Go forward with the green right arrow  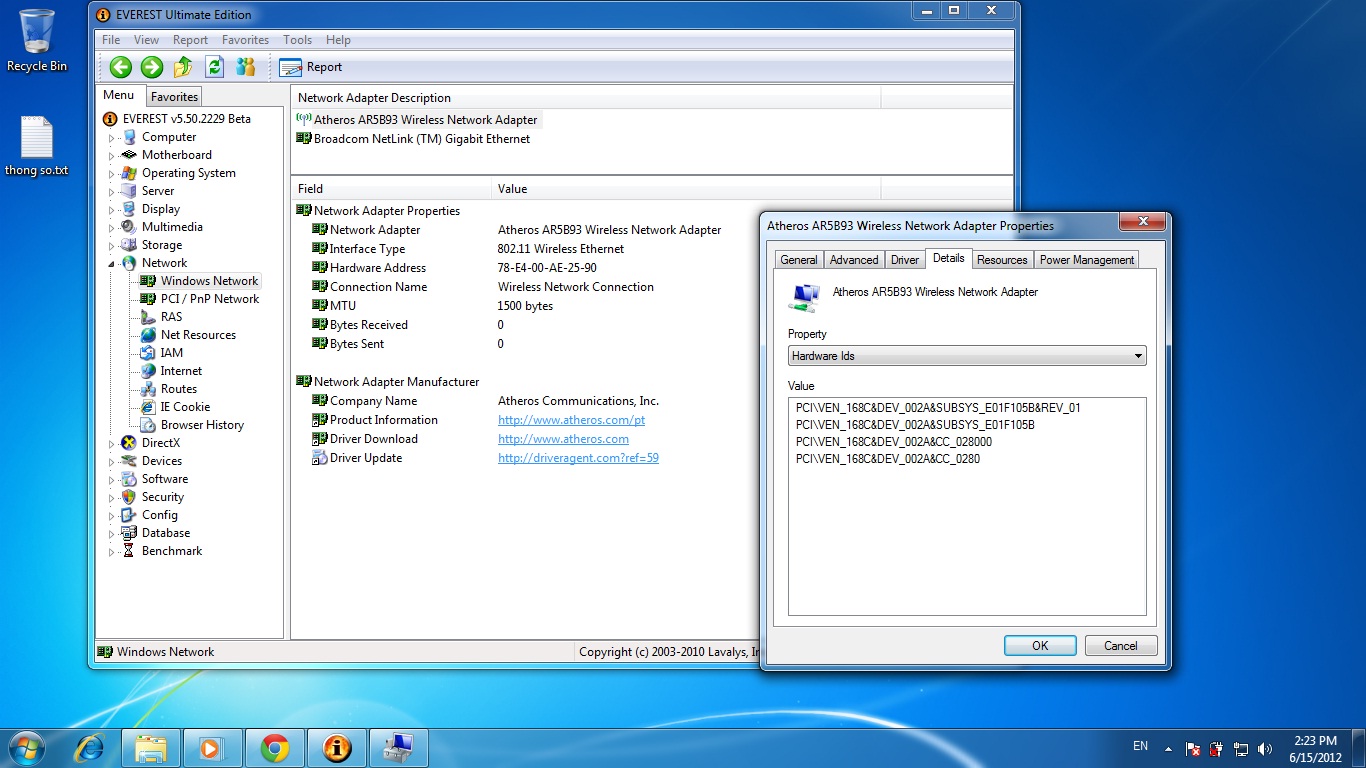point(152,67)
